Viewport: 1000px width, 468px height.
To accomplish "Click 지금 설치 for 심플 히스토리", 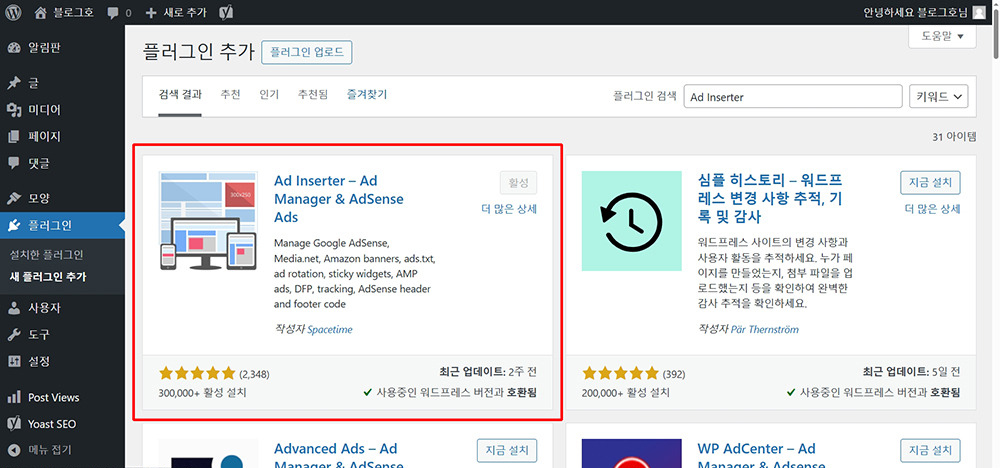I will click(930, 183).
